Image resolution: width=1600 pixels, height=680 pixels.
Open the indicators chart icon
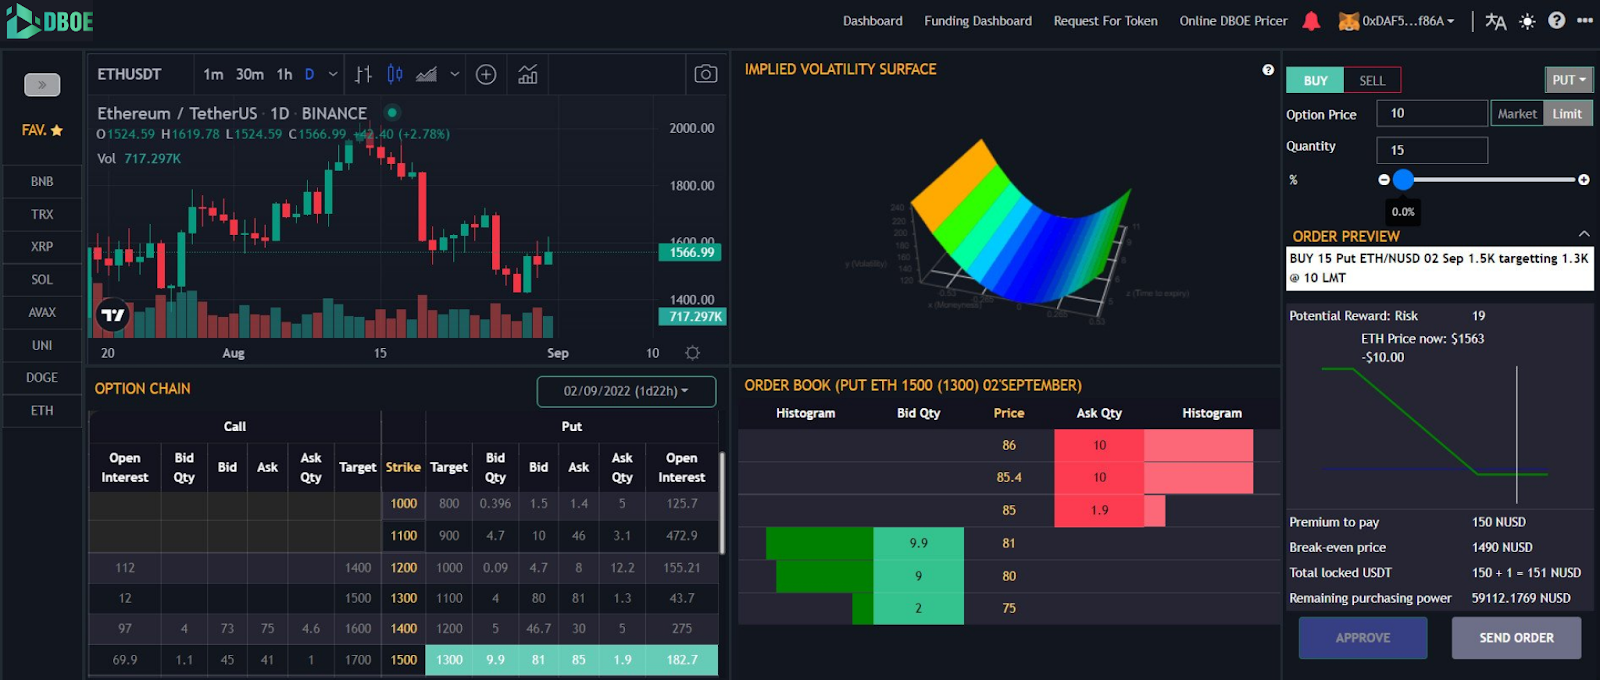click(528, 74)
